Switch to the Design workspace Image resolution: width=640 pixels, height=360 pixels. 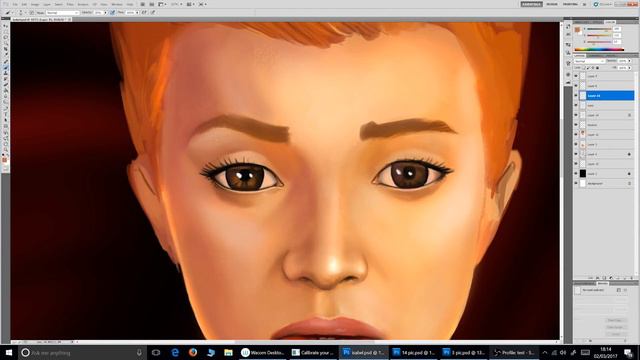click(x=552, y=4)
